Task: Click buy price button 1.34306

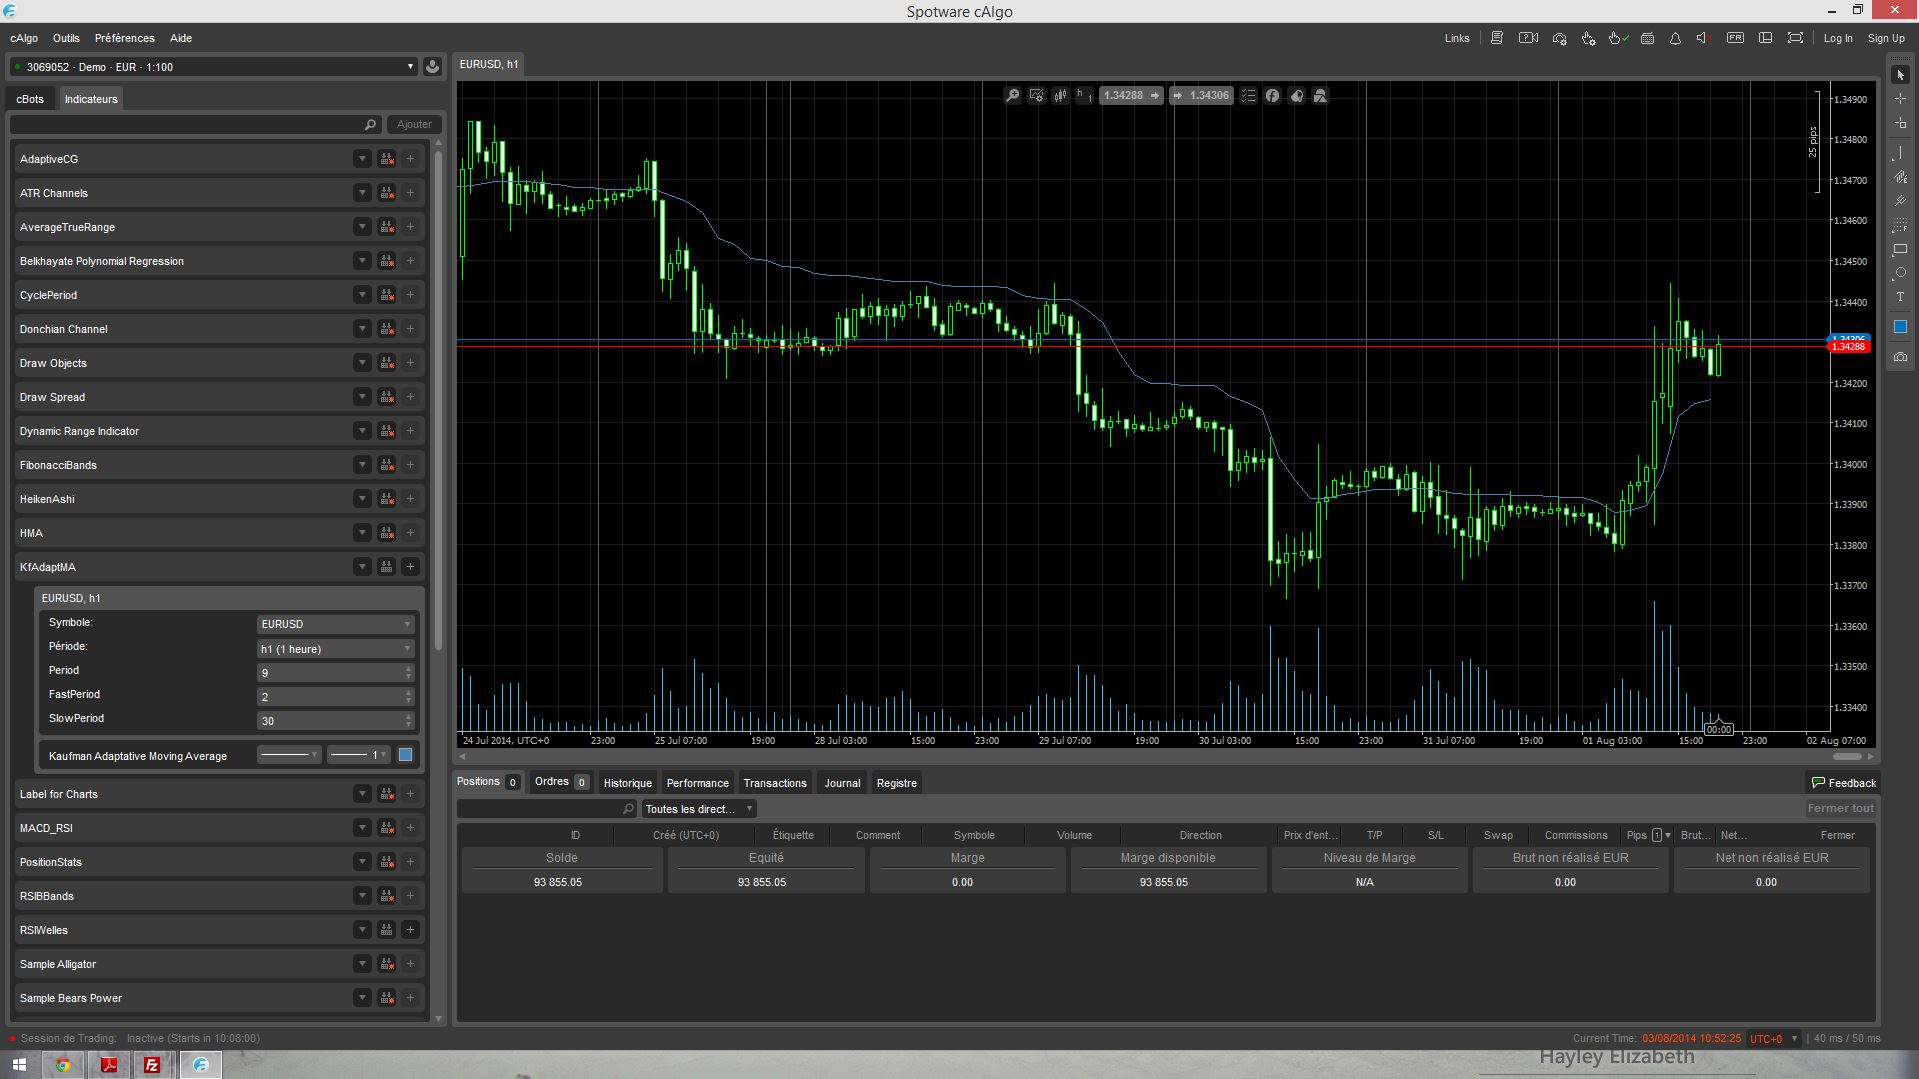Action: (x=1200, y=96)
